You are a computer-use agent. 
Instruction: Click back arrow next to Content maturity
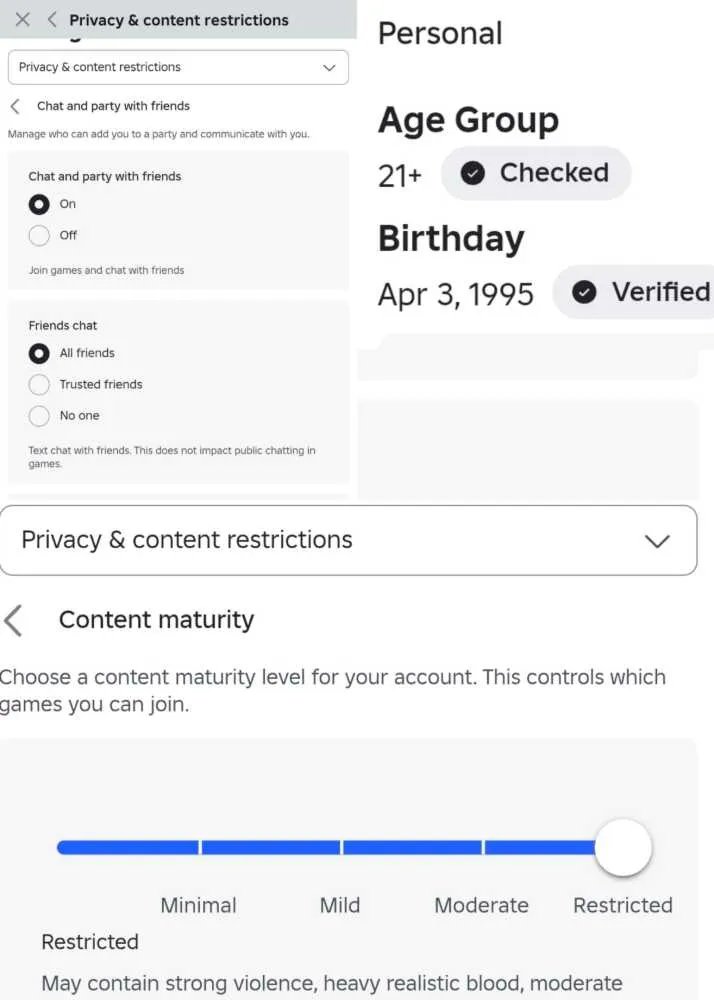pos(13,621)
